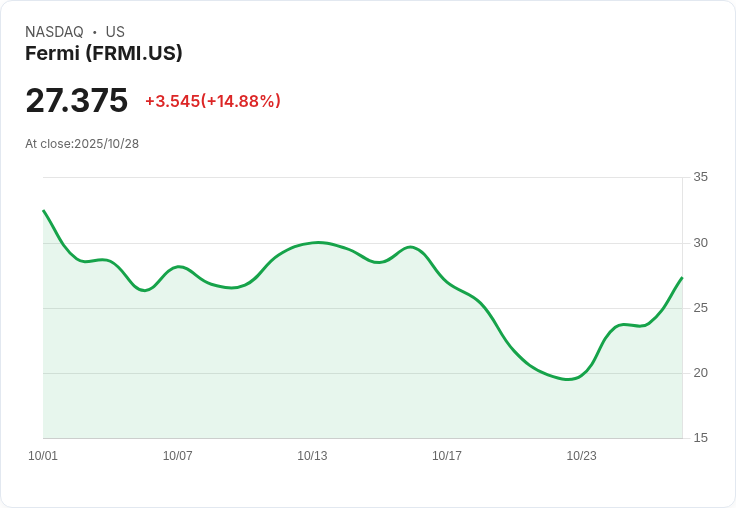Click the 15 y-axis price label

pyautogui.click(x=700, y=438)
